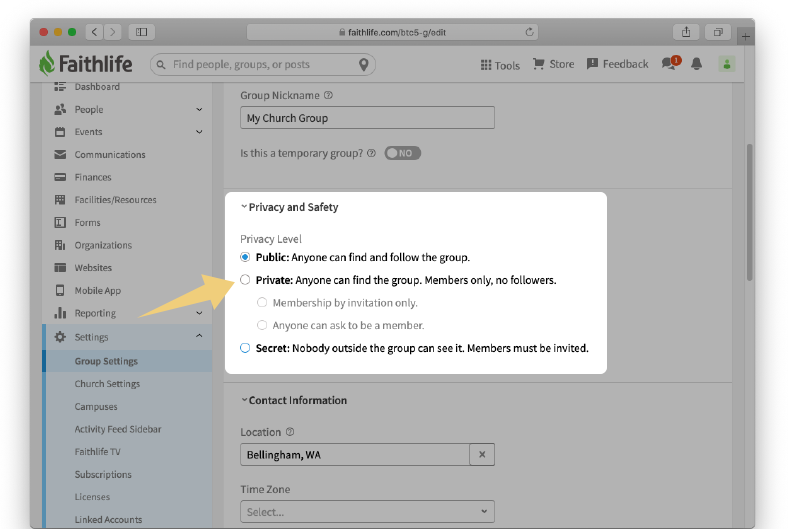The width and height of the screenshot is (788, 529).
Task: Click the location pin in the search bar
Action: [363, 64]
